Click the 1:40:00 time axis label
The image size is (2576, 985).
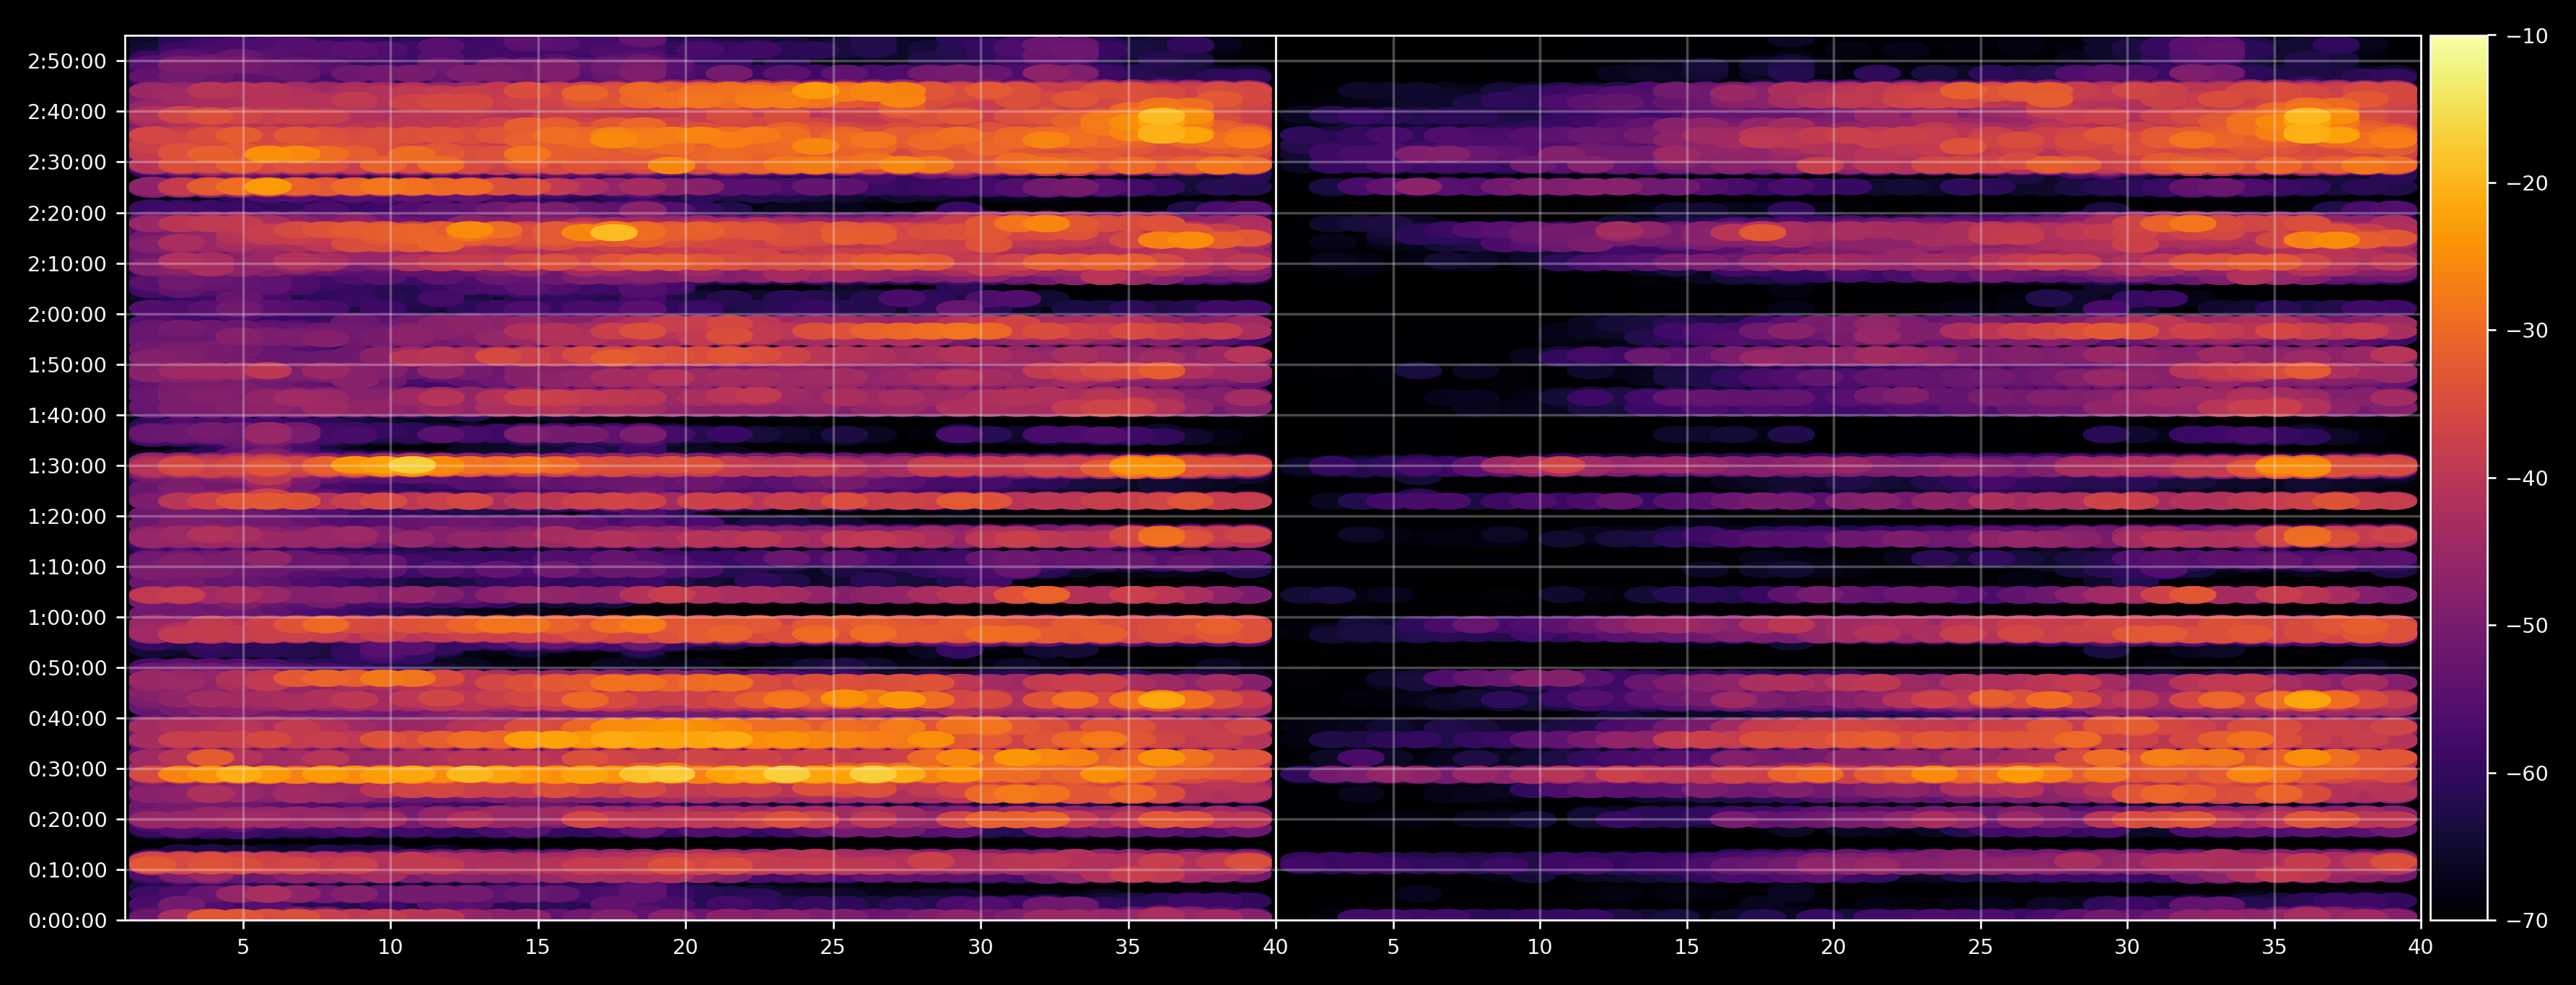coord(67,415)
